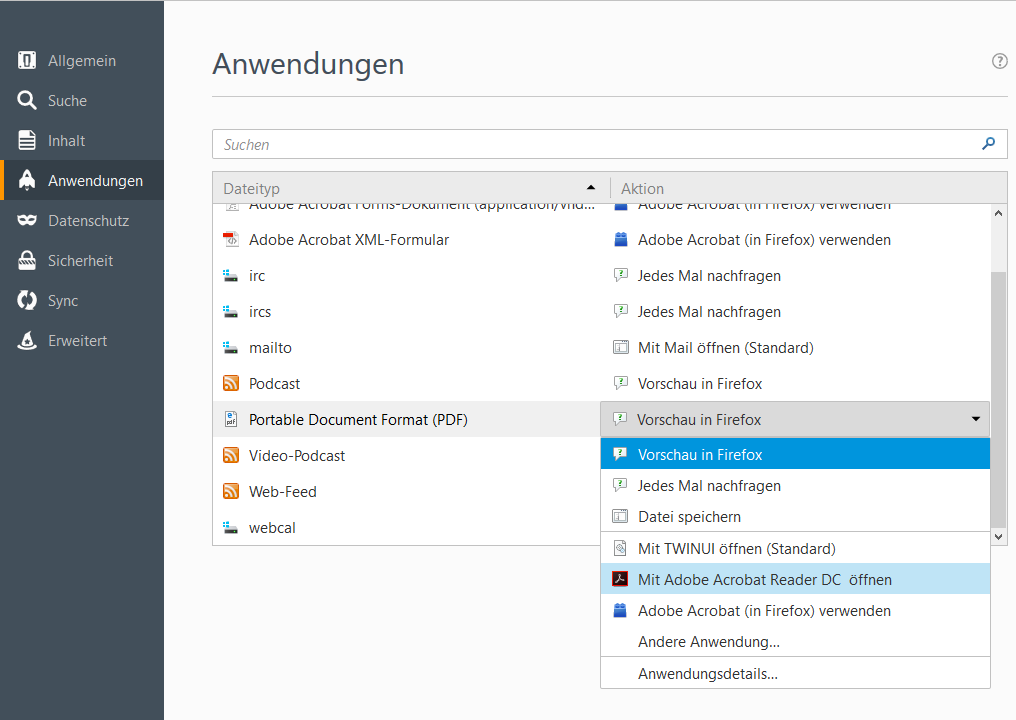
Task: Click the Allgemein sidebar icon
Action: [27, 60]
